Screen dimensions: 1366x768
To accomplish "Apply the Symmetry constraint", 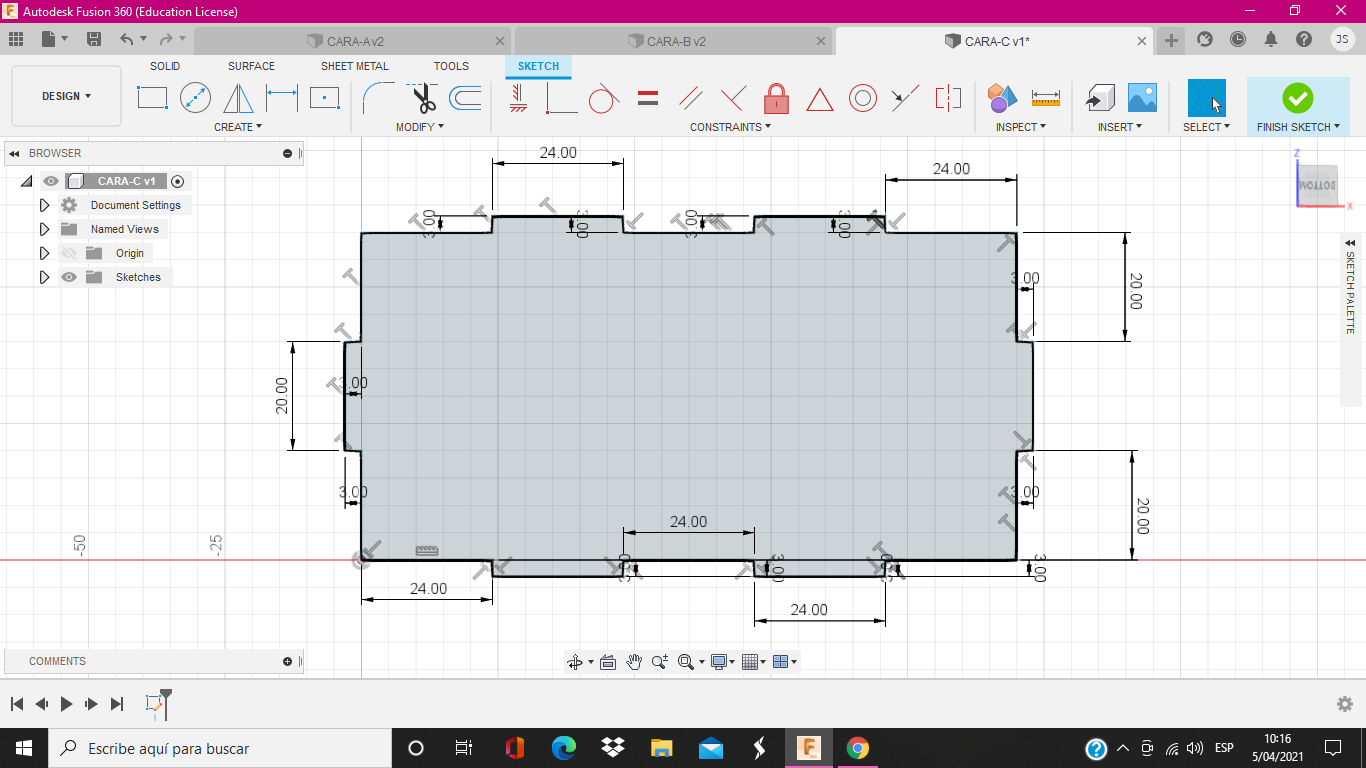I will 948,98.
